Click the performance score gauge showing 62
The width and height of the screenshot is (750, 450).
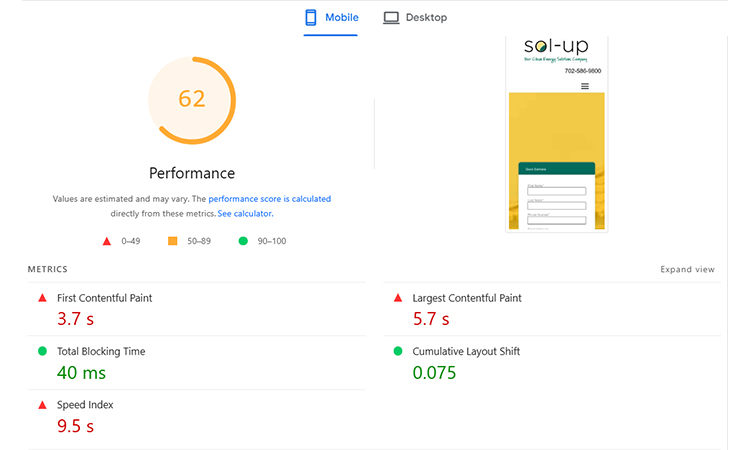[191, 99]
